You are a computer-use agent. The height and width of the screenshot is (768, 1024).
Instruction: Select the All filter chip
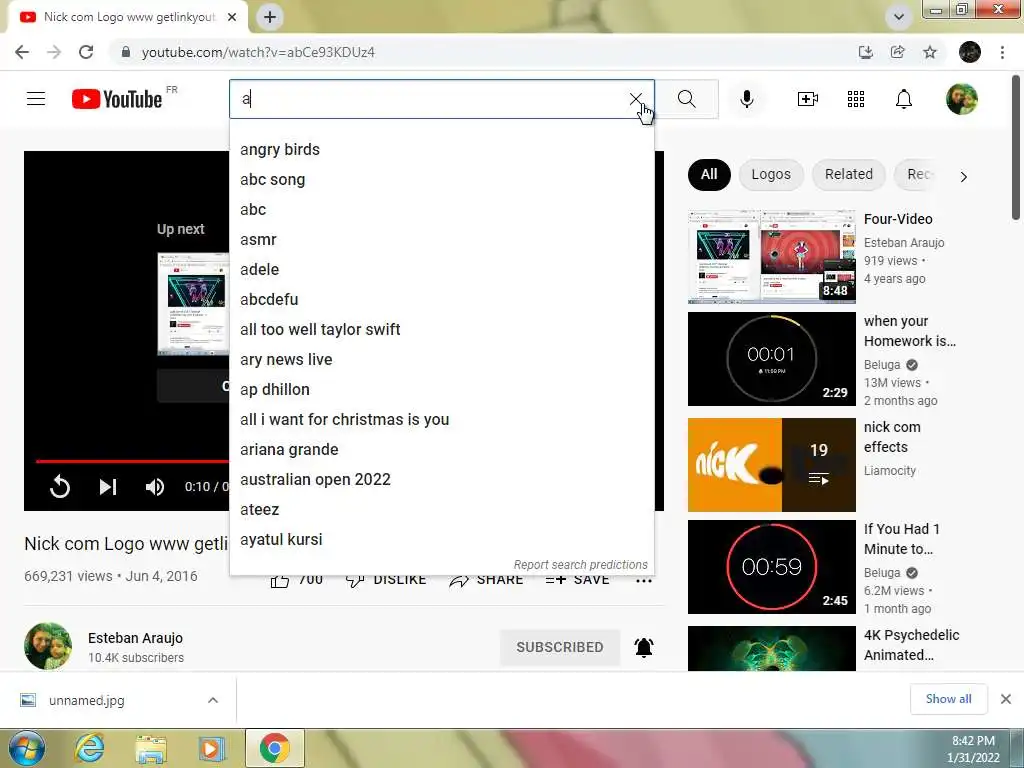point(709,175)
